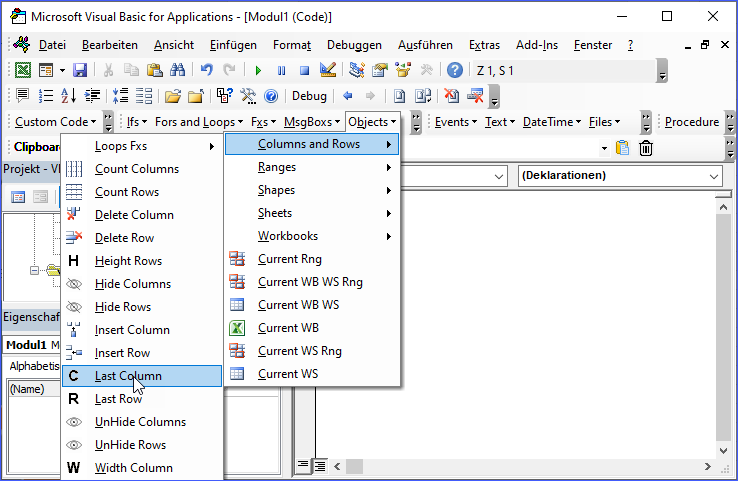Click the blue back arrow icon
Screen dimensions: 738x481
pyautogui.click(x=348, y=96)
